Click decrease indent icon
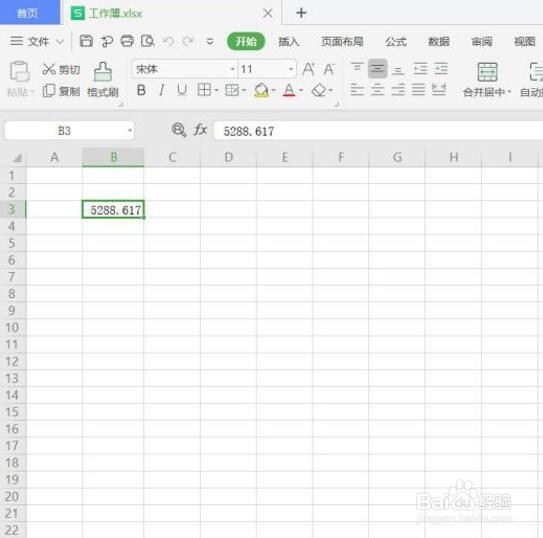Viewport: 543px width, 538px height. (x=420, y=69)
